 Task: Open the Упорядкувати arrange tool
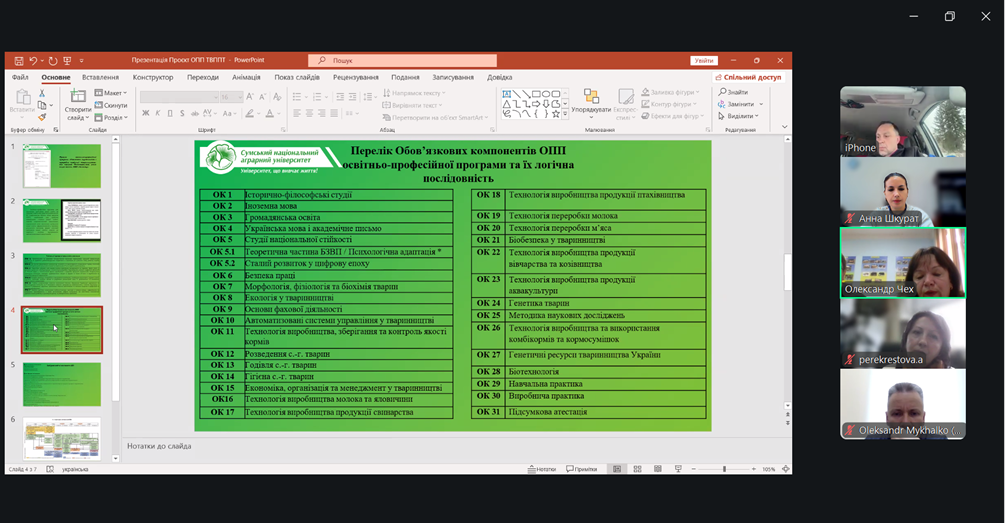pos(591,104)
